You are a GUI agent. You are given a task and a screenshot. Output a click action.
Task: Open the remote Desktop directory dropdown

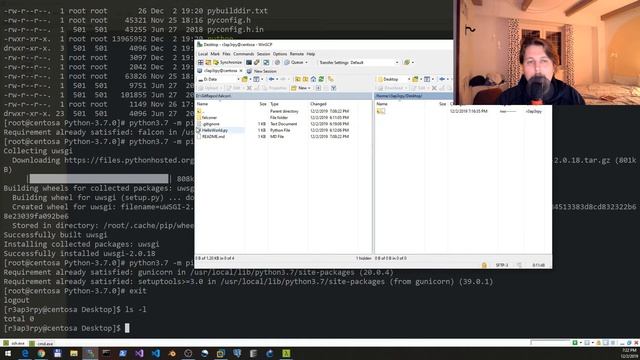(x=393, y=79)
